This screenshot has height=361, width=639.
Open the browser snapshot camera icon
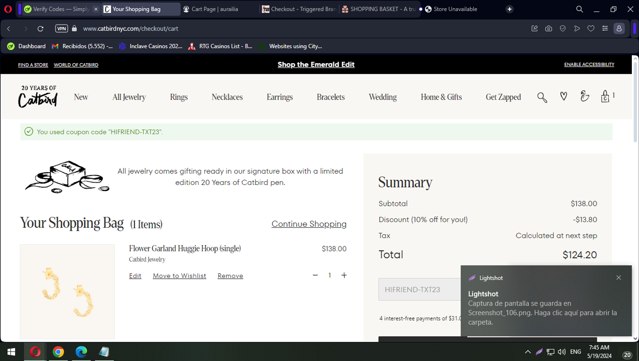coord(549,29)
